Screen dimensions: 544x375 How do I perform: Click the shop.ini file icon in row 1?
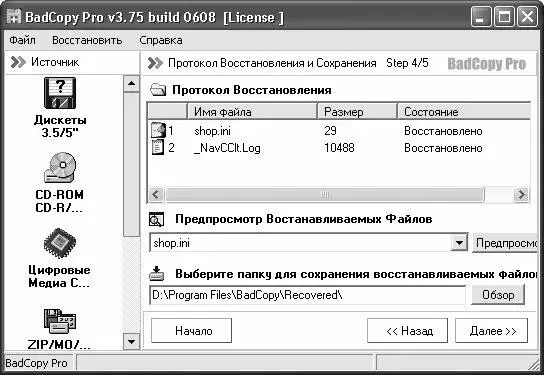(158, 130)
